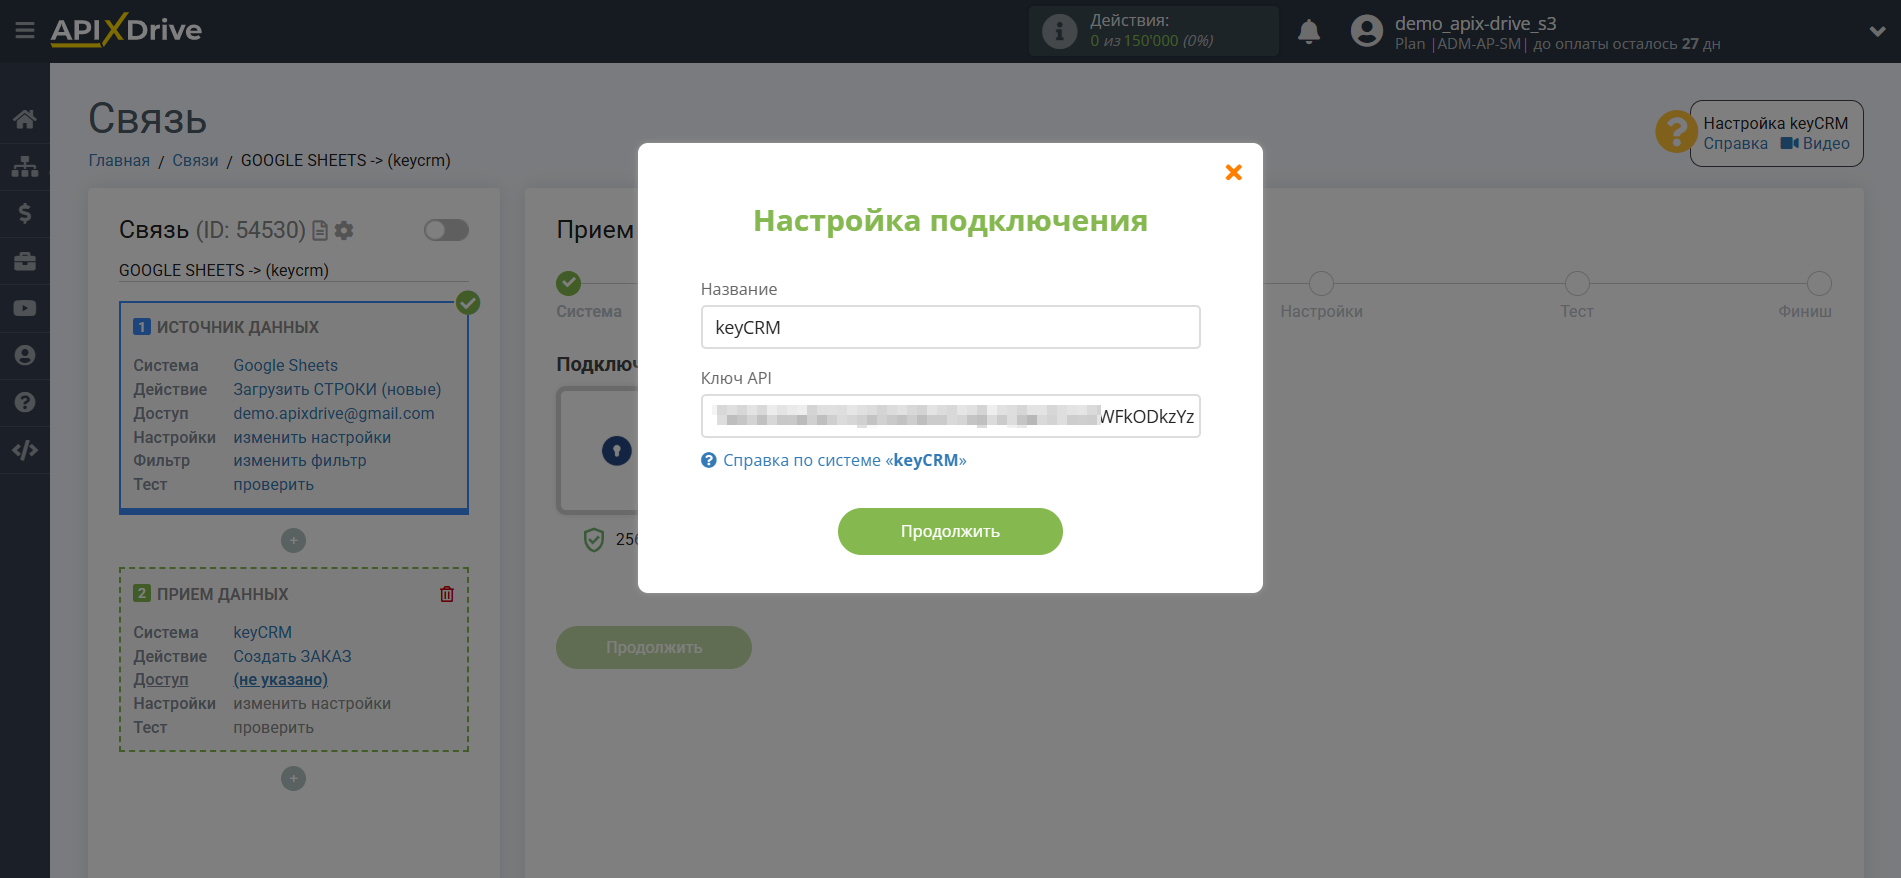Open connections sitemap icon in sidebar
This screenshot has height=878, width=1901.
click(25, 166)
